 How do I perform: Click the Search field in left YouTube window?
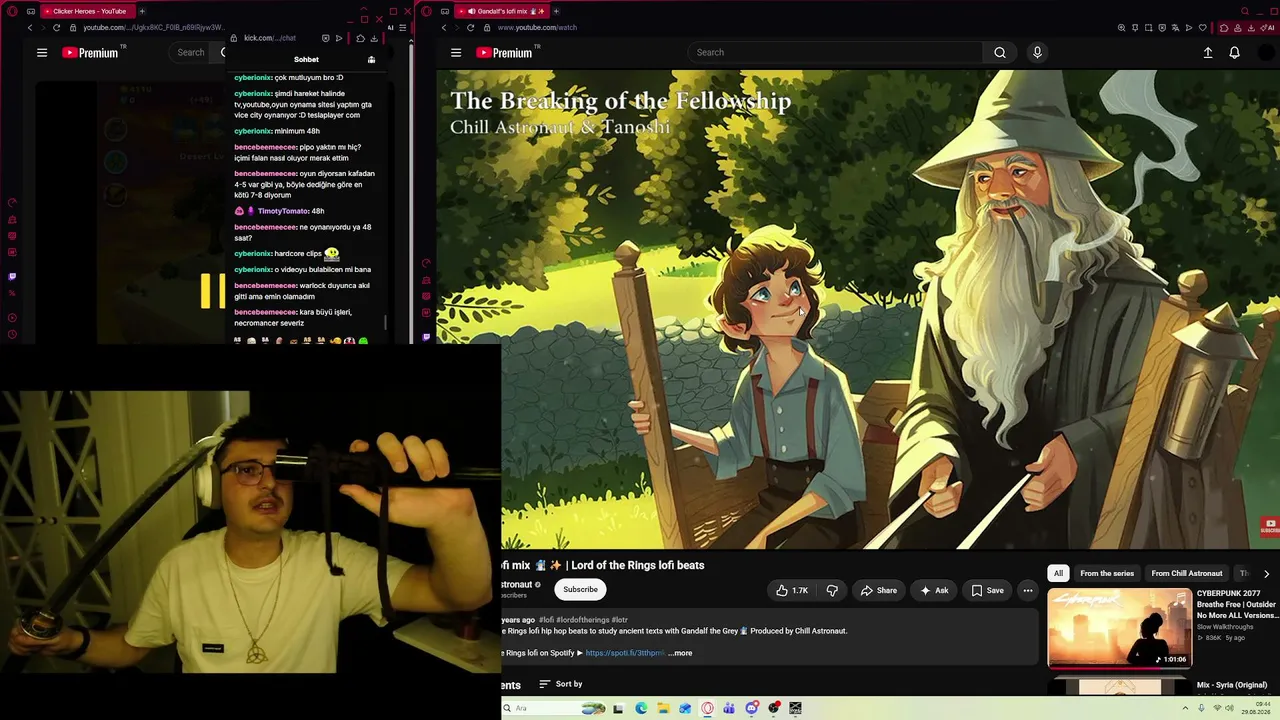tap(190, 52)
